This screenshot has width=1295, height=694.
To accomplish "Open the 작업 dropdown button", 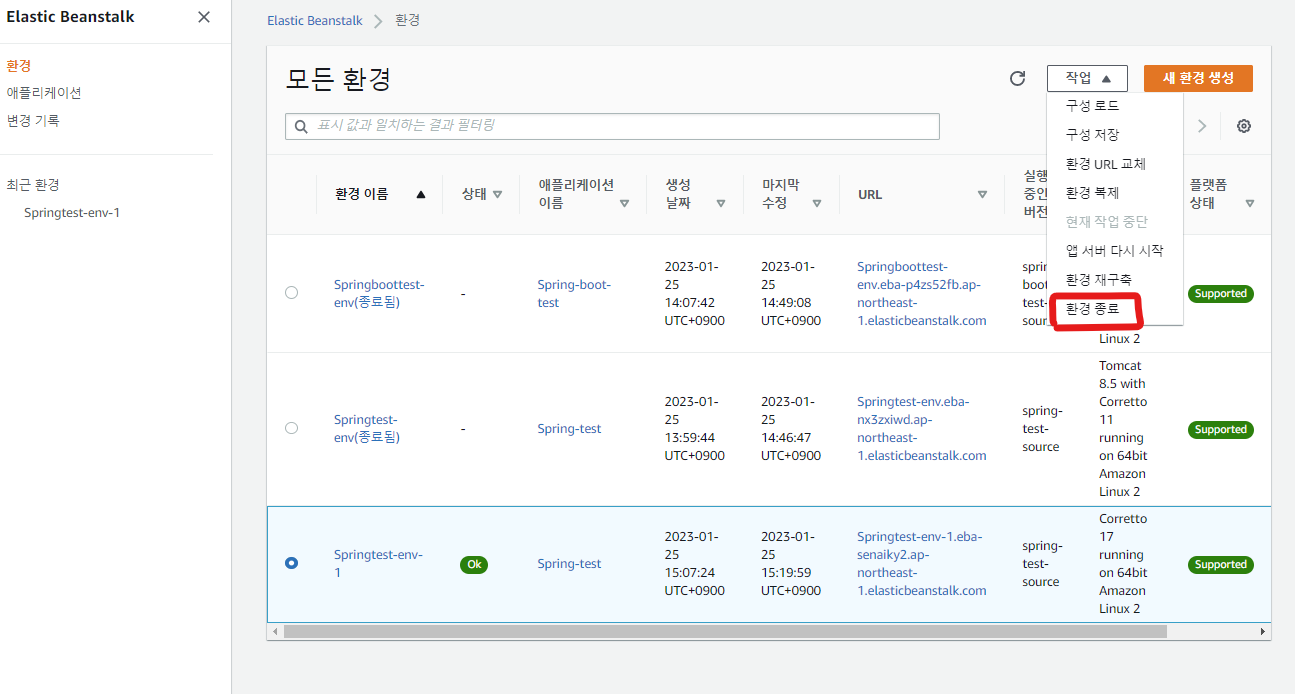I will (x=1087, y=78).
